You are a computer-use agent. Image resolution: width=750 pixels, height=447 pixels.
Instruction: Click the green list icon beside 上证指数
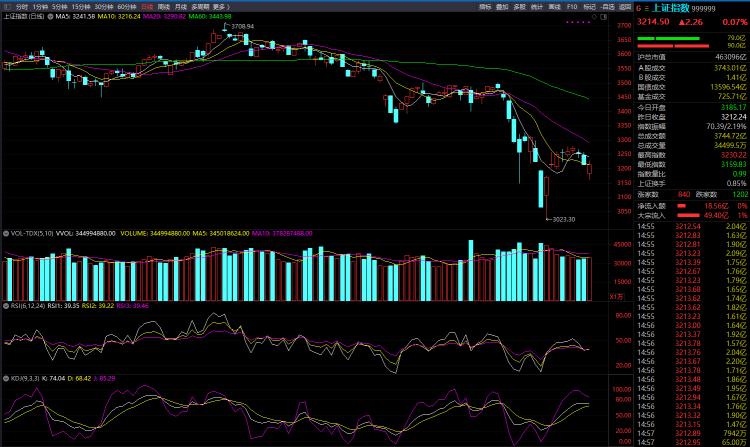click(x=647, y=8)
